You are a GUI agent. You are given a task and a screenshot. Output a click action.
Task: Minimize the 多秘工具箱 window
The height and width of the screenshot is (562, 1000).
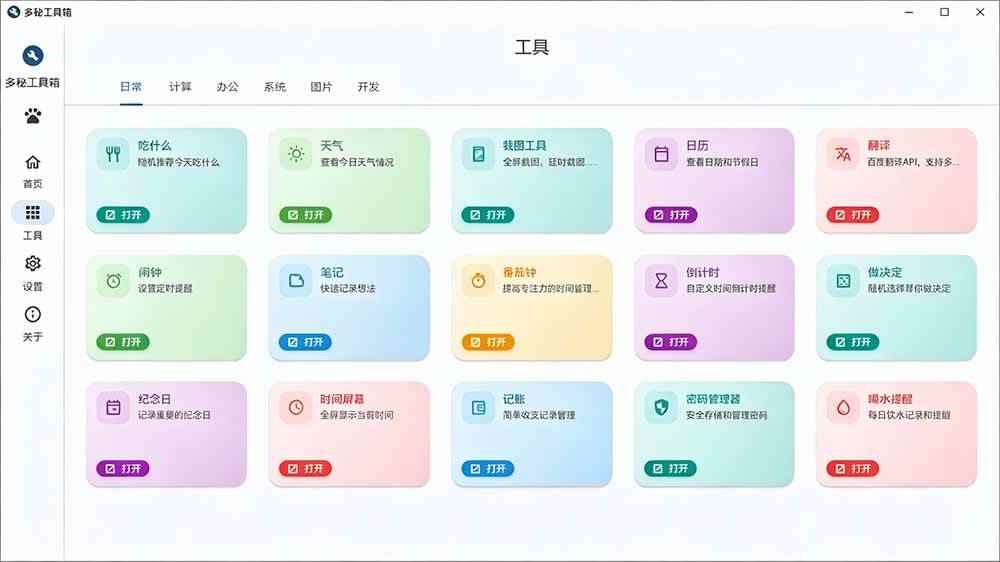click(909, 12)
